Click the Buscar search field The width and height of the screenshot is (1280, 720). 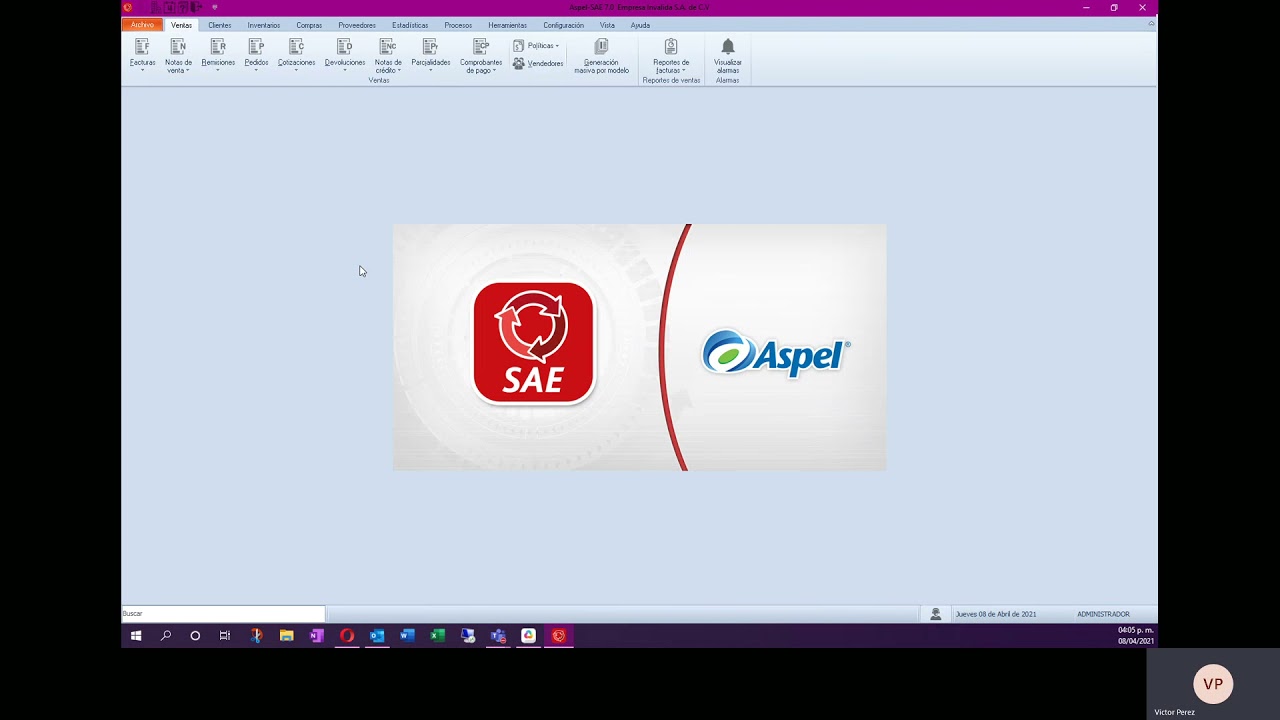click(223, 614)
